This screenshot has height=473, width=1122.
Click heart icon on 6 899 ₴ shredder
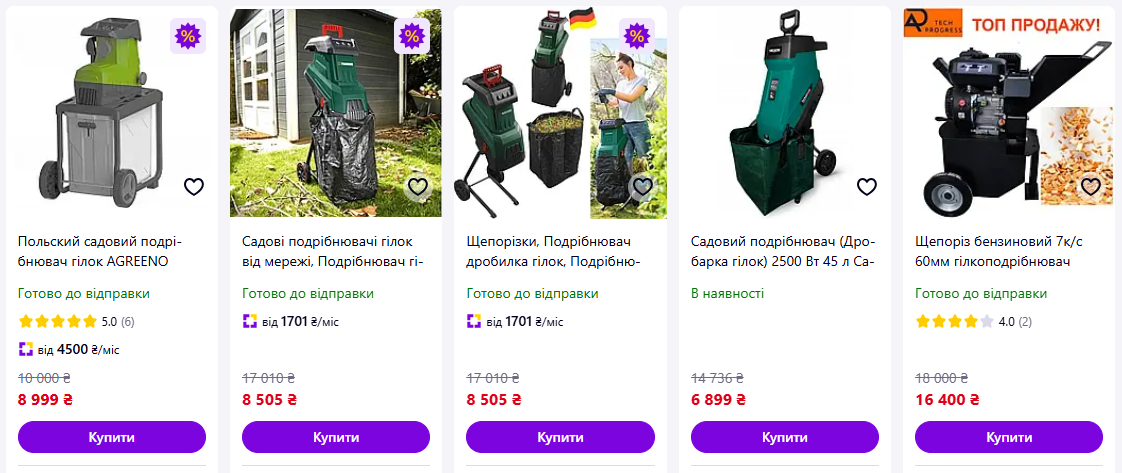pos(867,187)
